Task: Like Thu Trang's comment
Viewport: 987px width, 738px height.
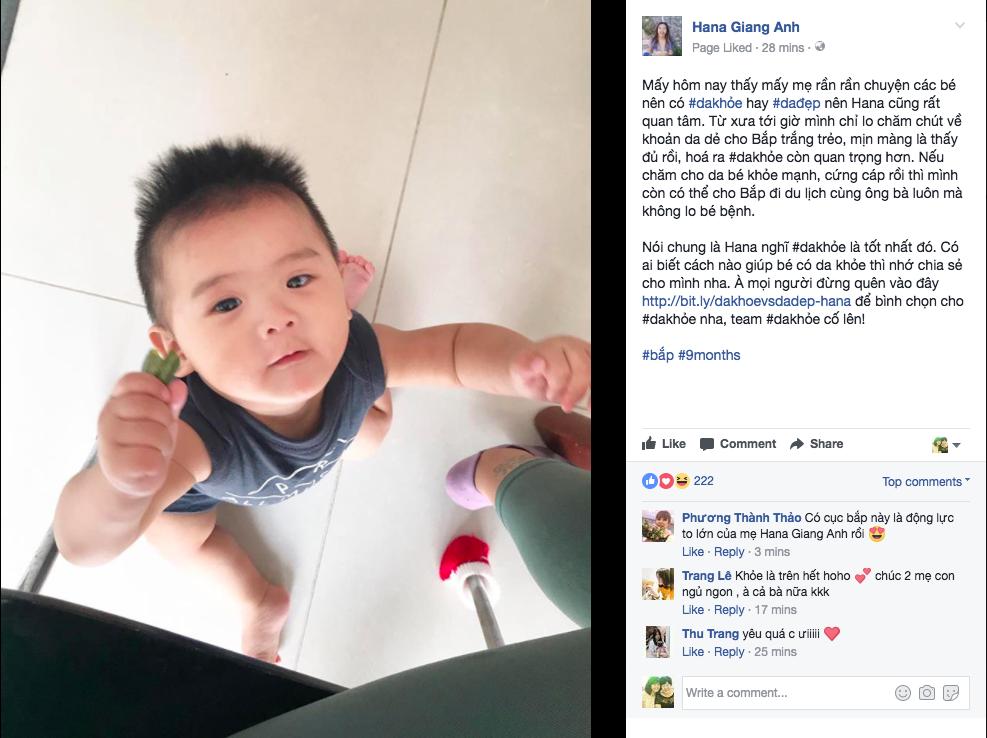Action: click(692, 652)
